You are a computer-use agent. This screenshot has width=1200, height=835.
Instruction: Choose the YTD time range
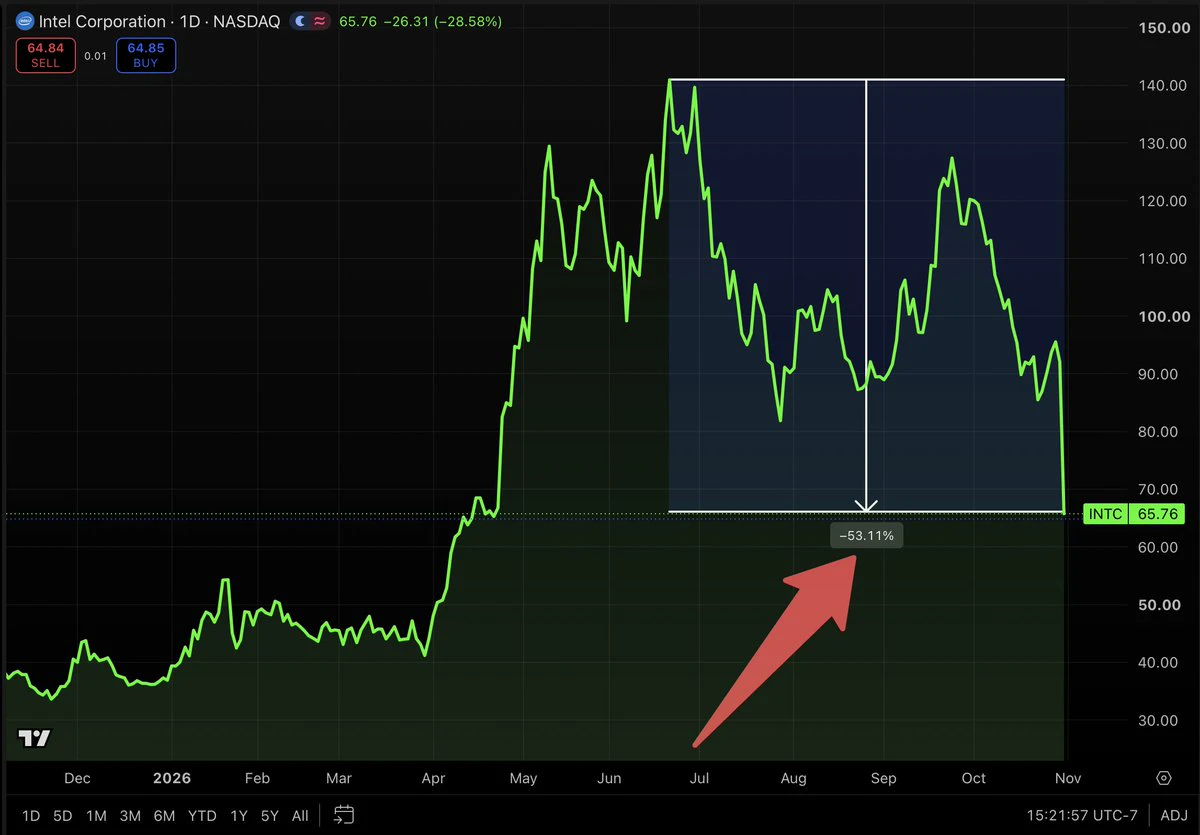pos(203,815)
